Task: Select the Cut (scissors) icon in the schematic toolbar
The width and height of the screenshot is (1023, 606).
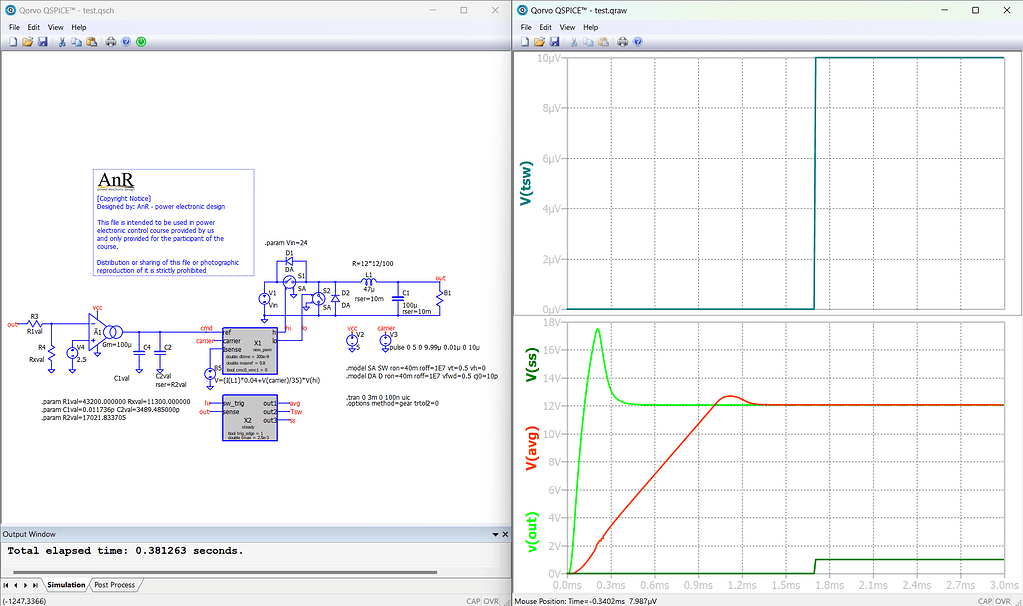Action: click(x=62, y=41)
